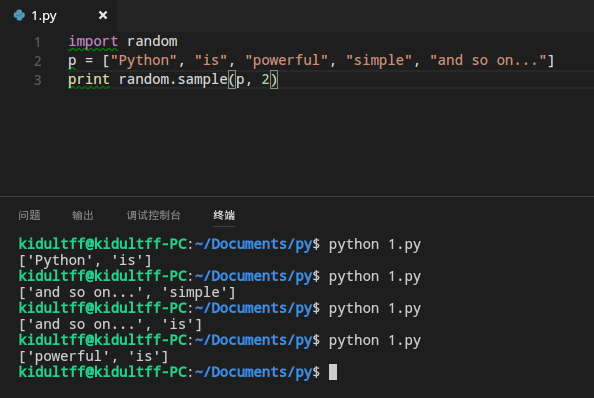Click the ['Python', 'is'] terminal output line

[x=85, y=261]
